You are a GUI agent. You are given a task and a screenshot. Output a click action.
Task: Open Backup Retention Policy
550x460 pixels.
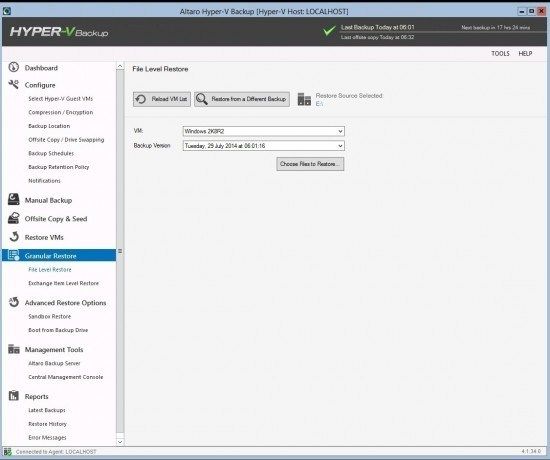[x=59, y=167]
